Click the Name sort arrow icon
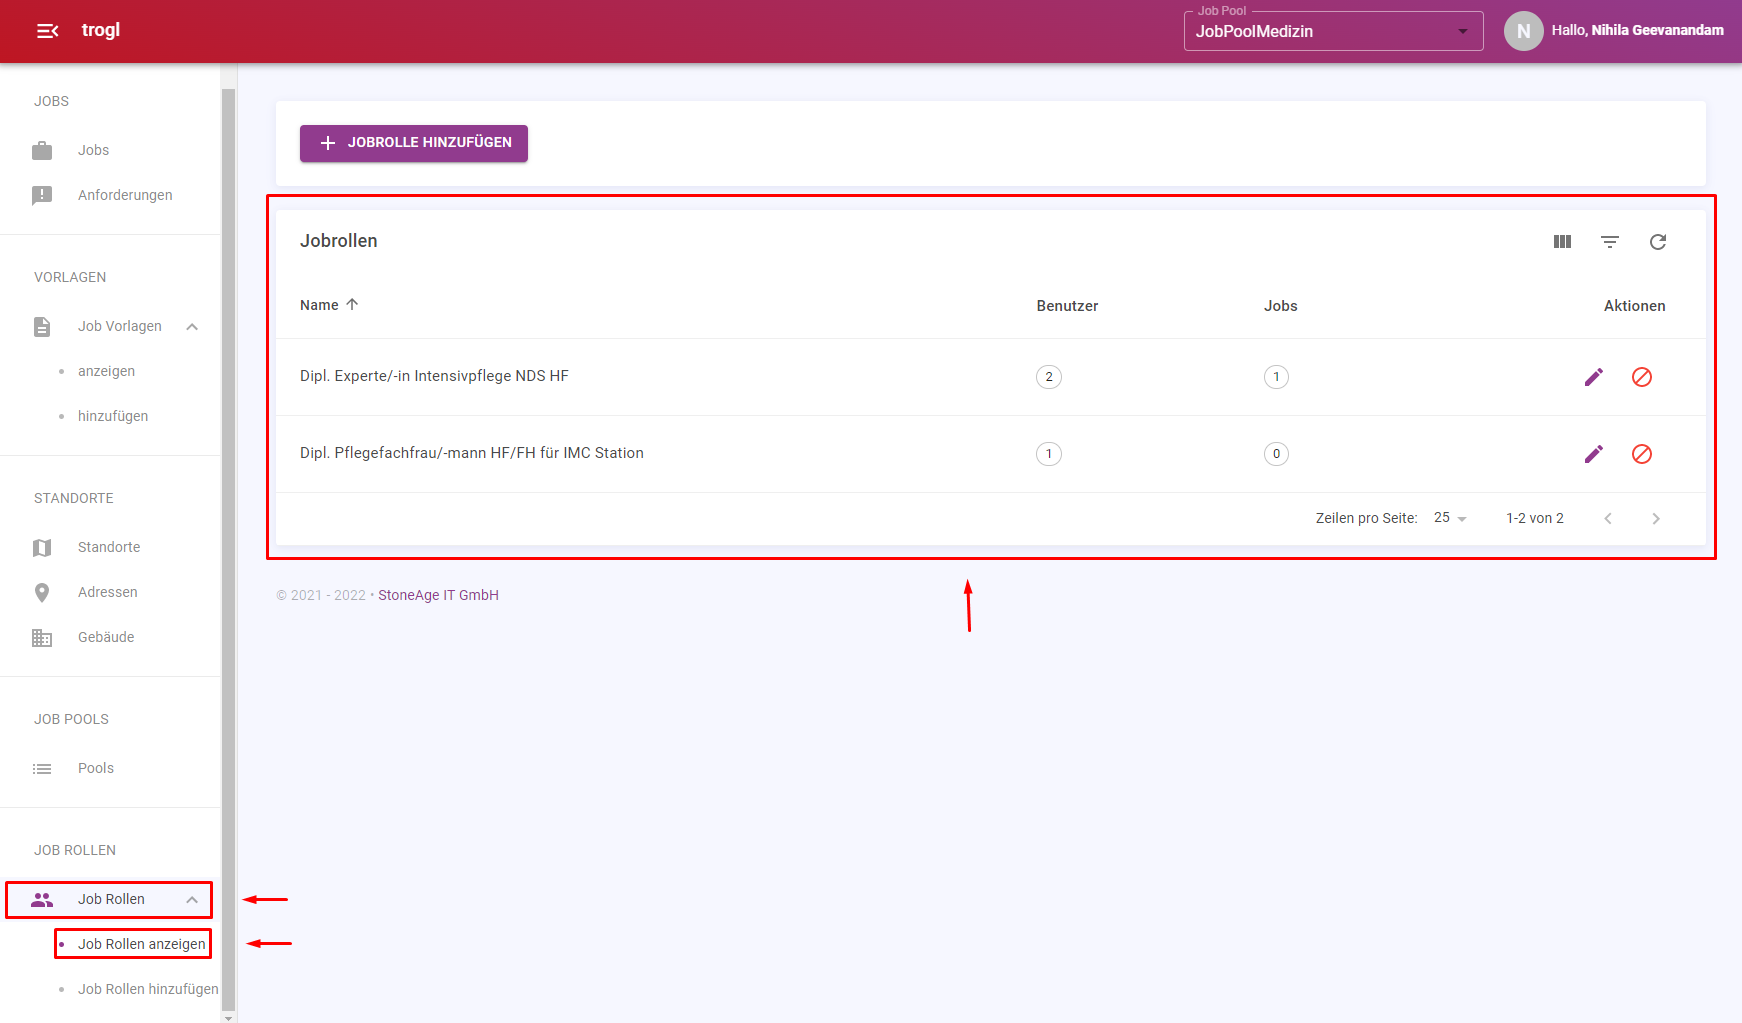 pos(352,304)
